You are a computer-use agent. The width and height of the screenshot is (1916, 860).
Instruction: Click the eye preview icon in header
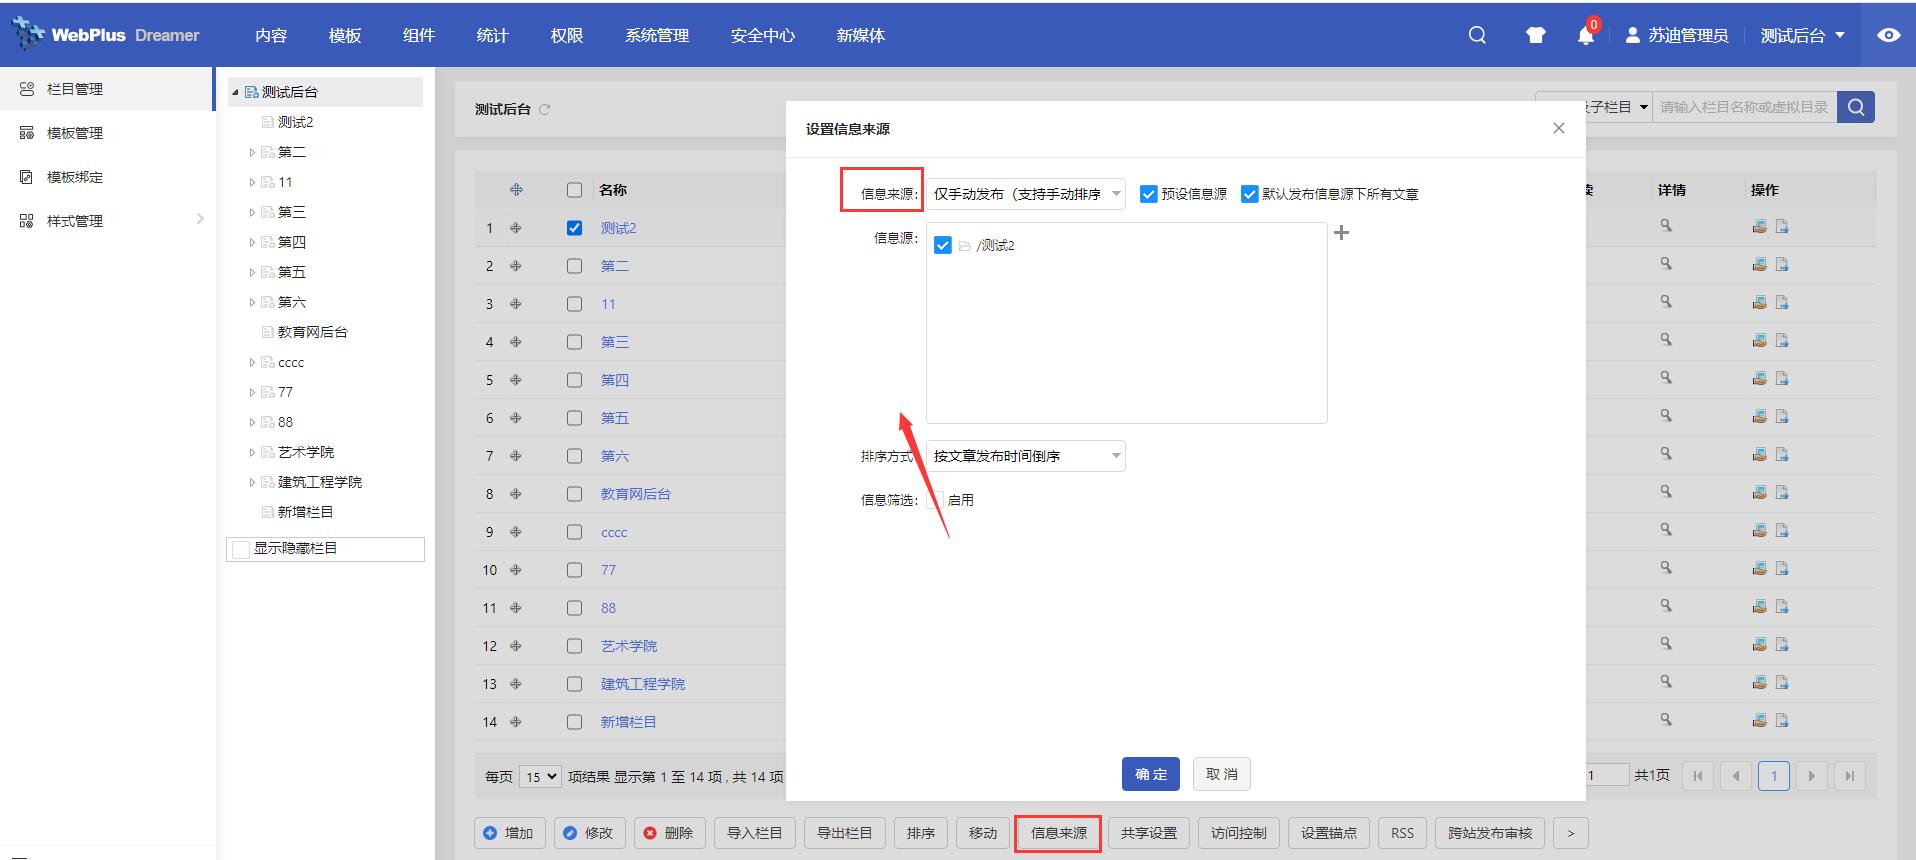(x=1888, y=35)
